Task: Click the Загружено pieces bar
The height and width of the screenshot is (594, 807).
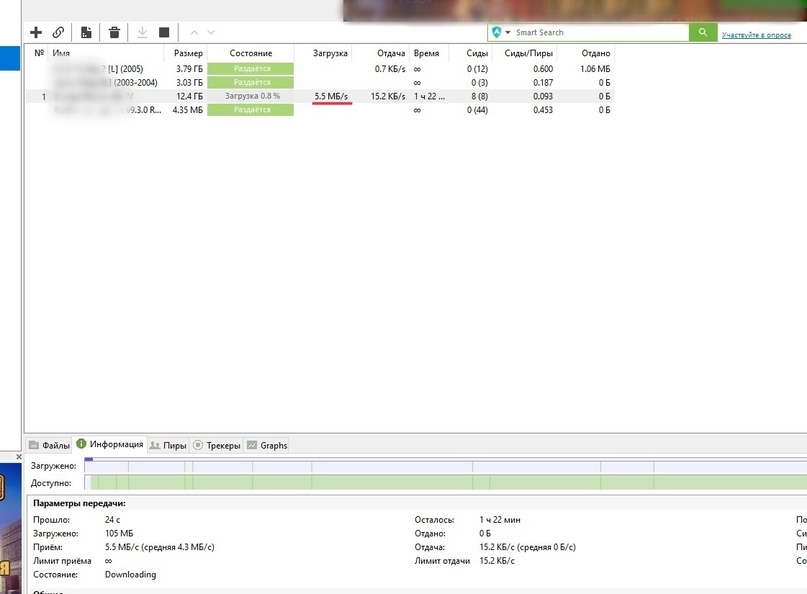Action: coord(445,465)
